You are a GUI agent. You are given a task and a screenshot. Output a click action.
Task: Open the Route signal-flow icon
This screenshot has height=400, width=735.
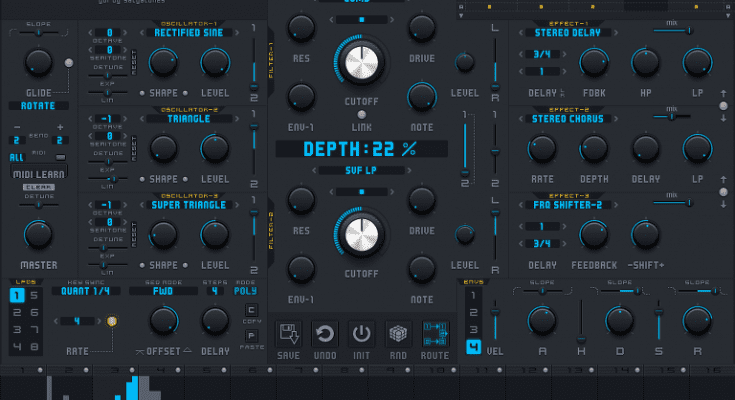(435, 336)
